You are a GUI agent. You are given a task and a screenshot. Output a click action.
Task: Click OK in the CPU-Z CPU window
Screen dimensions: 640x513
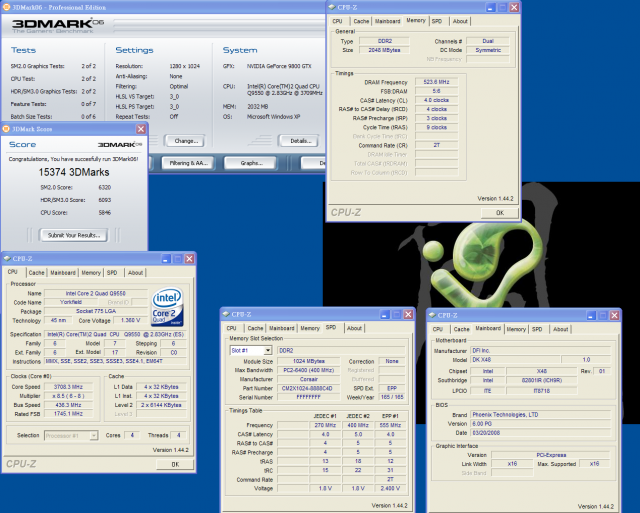tap(175, 464)
